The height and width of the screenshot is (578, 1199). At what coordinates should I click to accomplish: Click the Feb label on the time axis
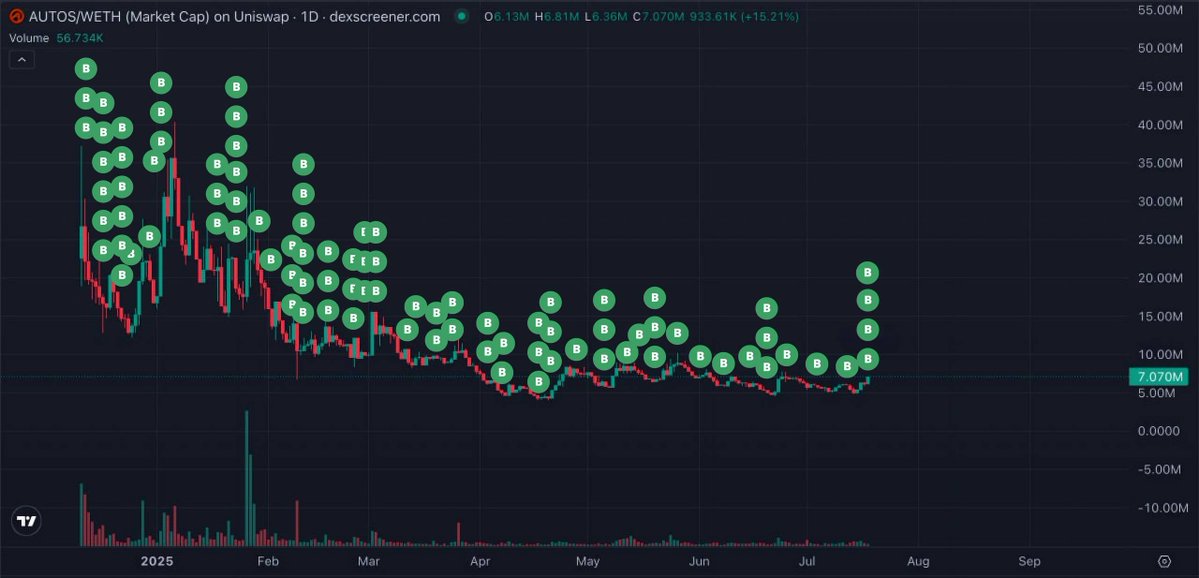268,561
